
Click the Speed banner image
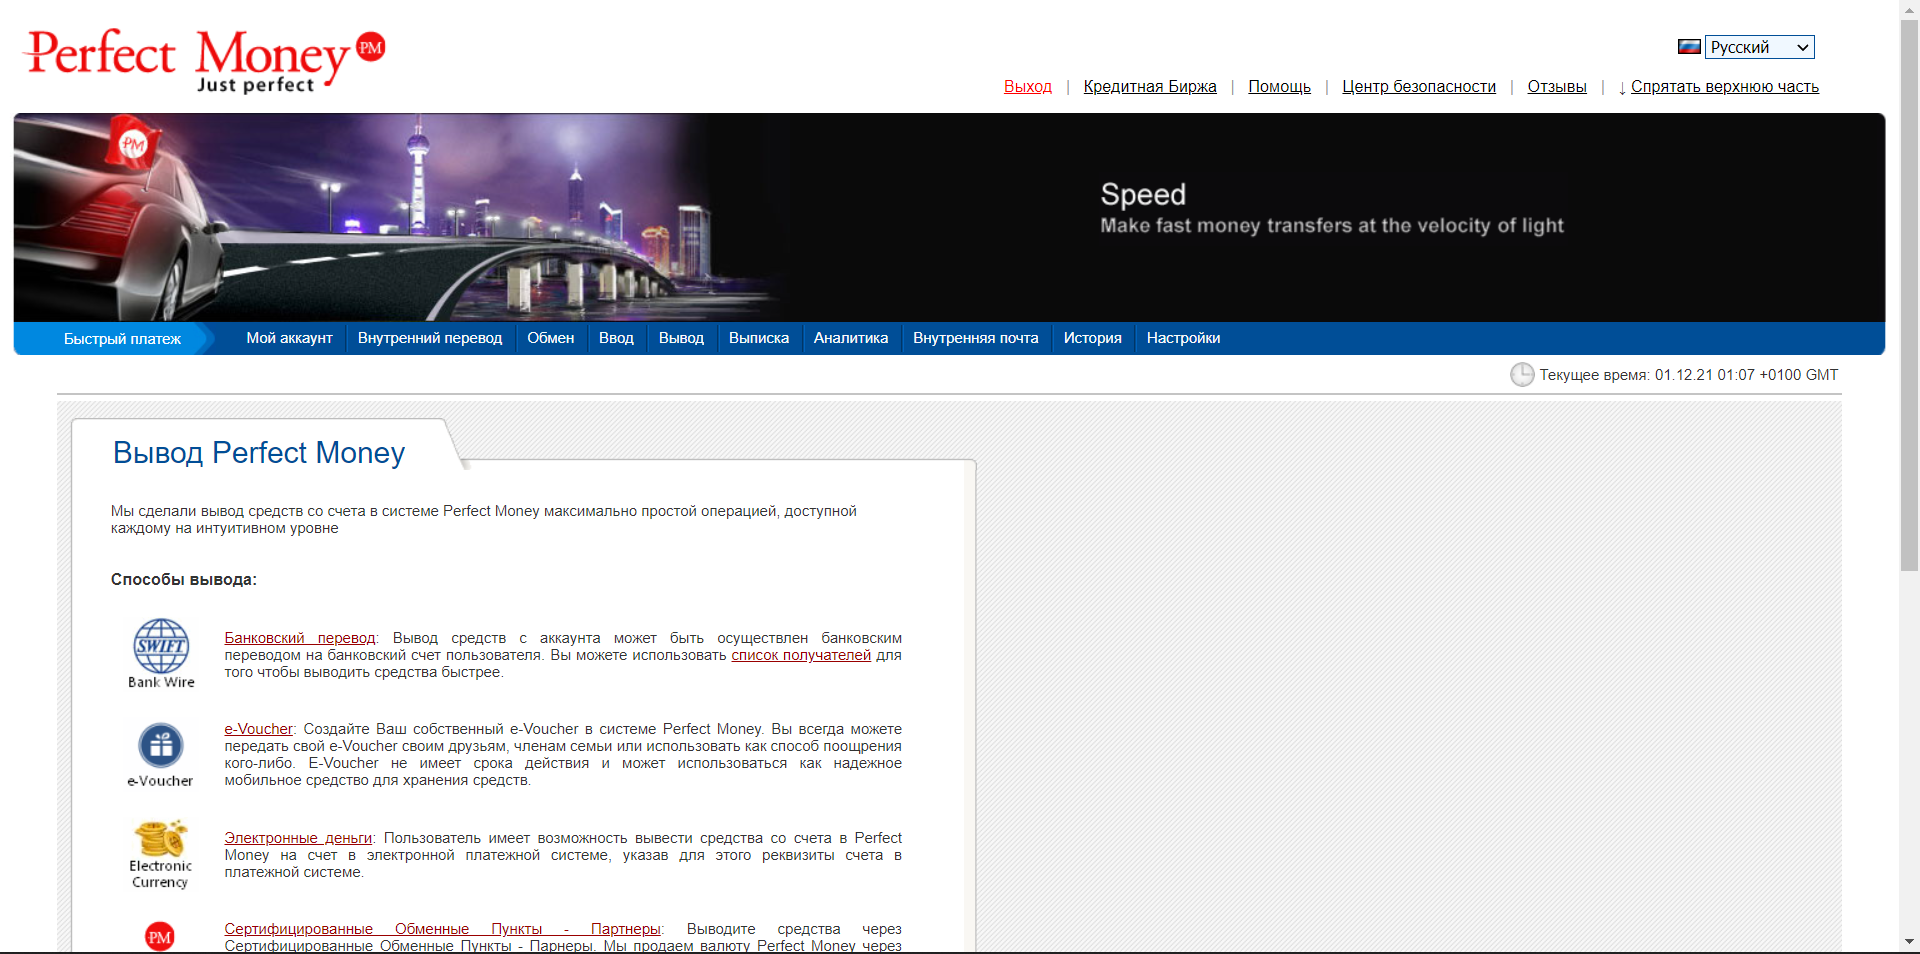tap(949, 217)
